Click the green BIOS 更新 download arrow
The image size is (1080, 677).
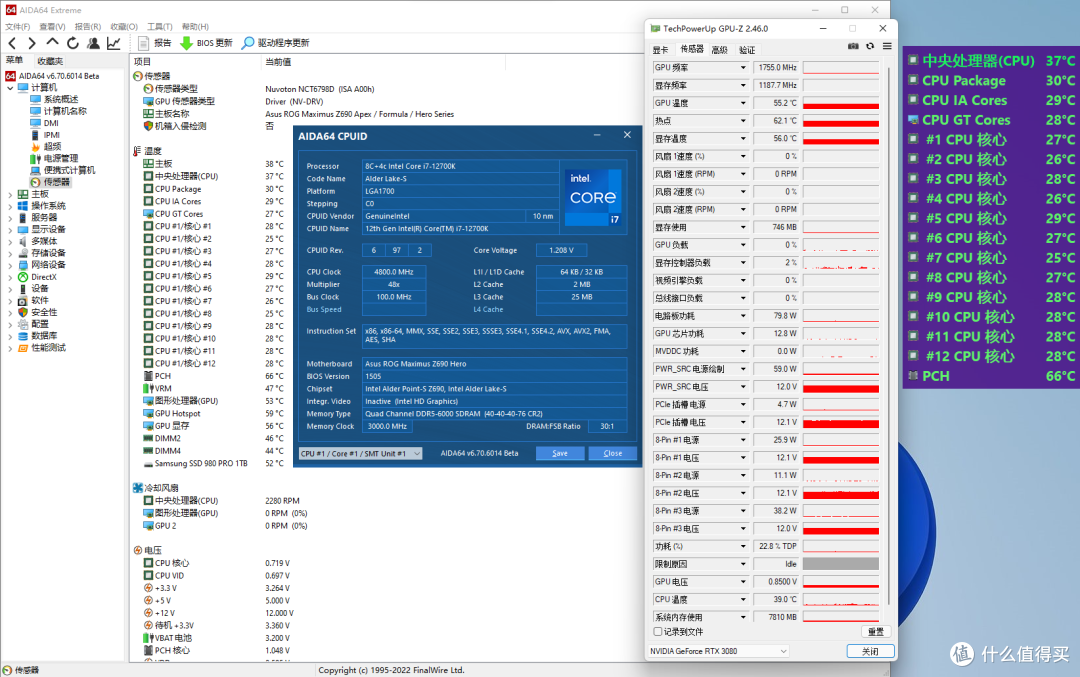click(186, 43)
